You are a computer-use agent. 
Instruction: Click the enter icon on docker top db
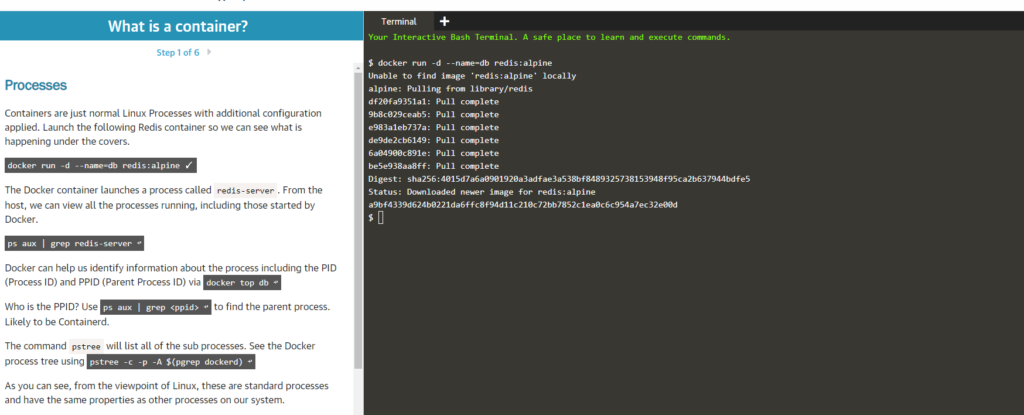coord(276,283)
